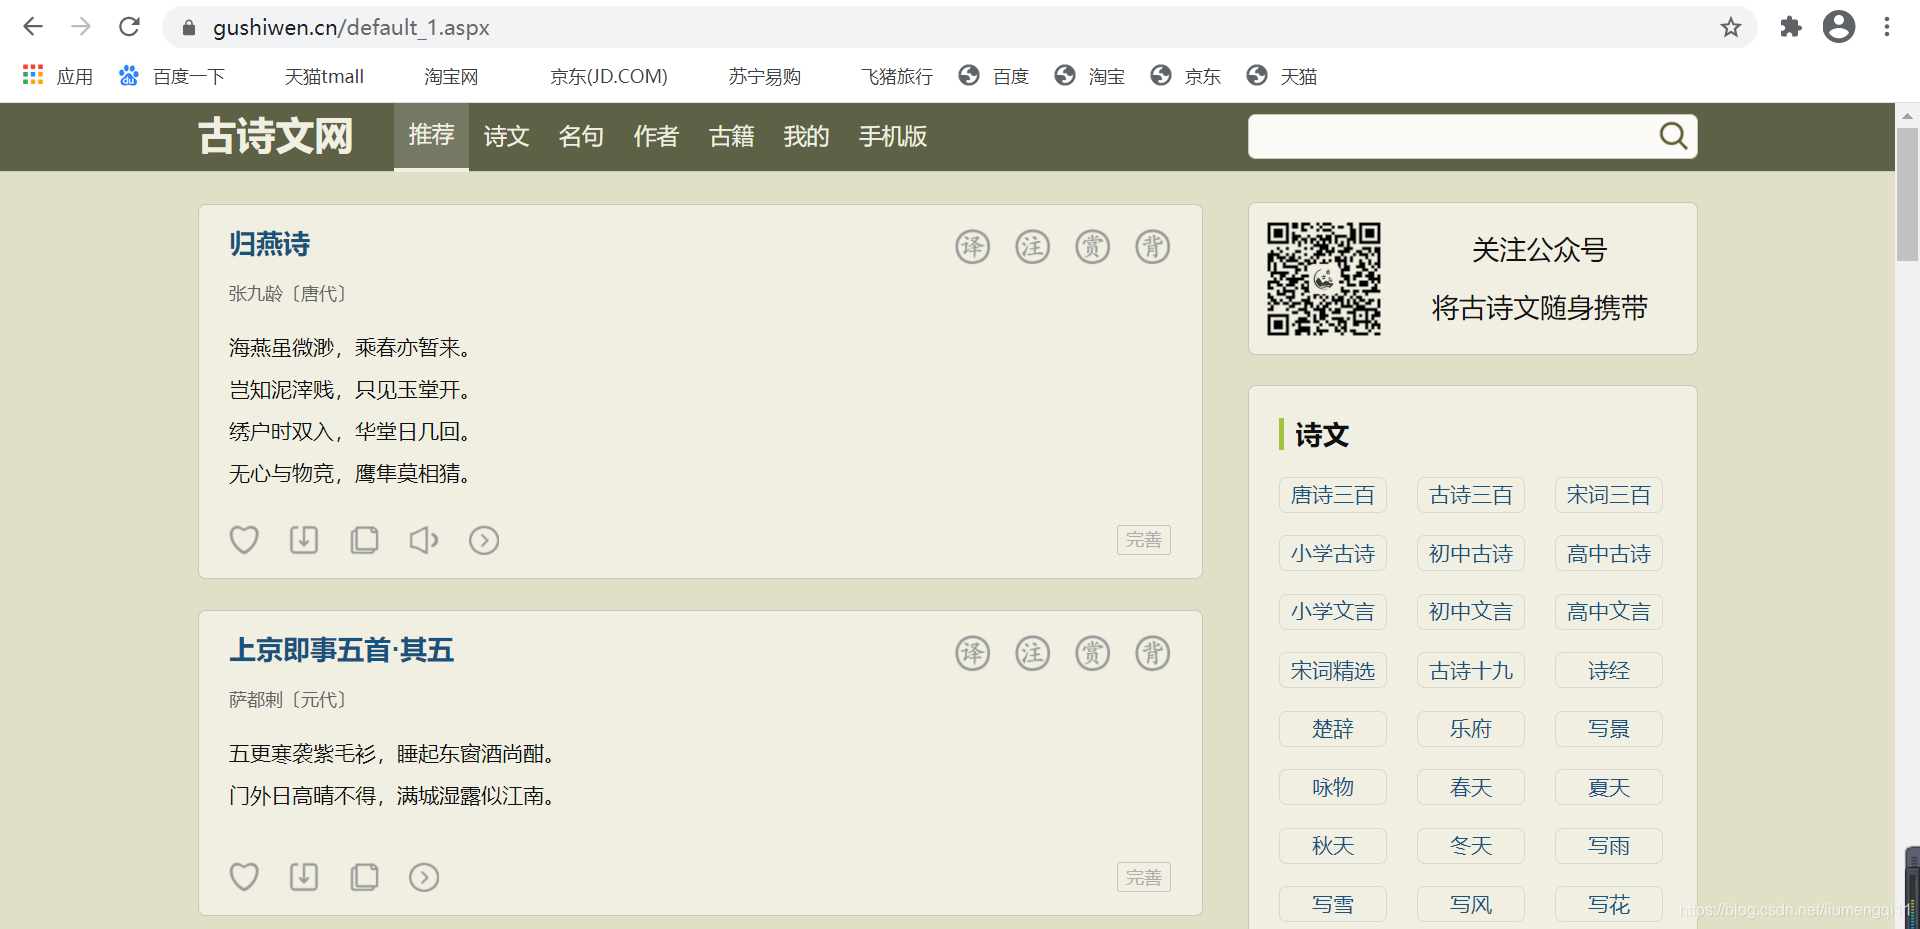Toggle 注 annotations for 上京即事五首·其五

coord(1033,653)
